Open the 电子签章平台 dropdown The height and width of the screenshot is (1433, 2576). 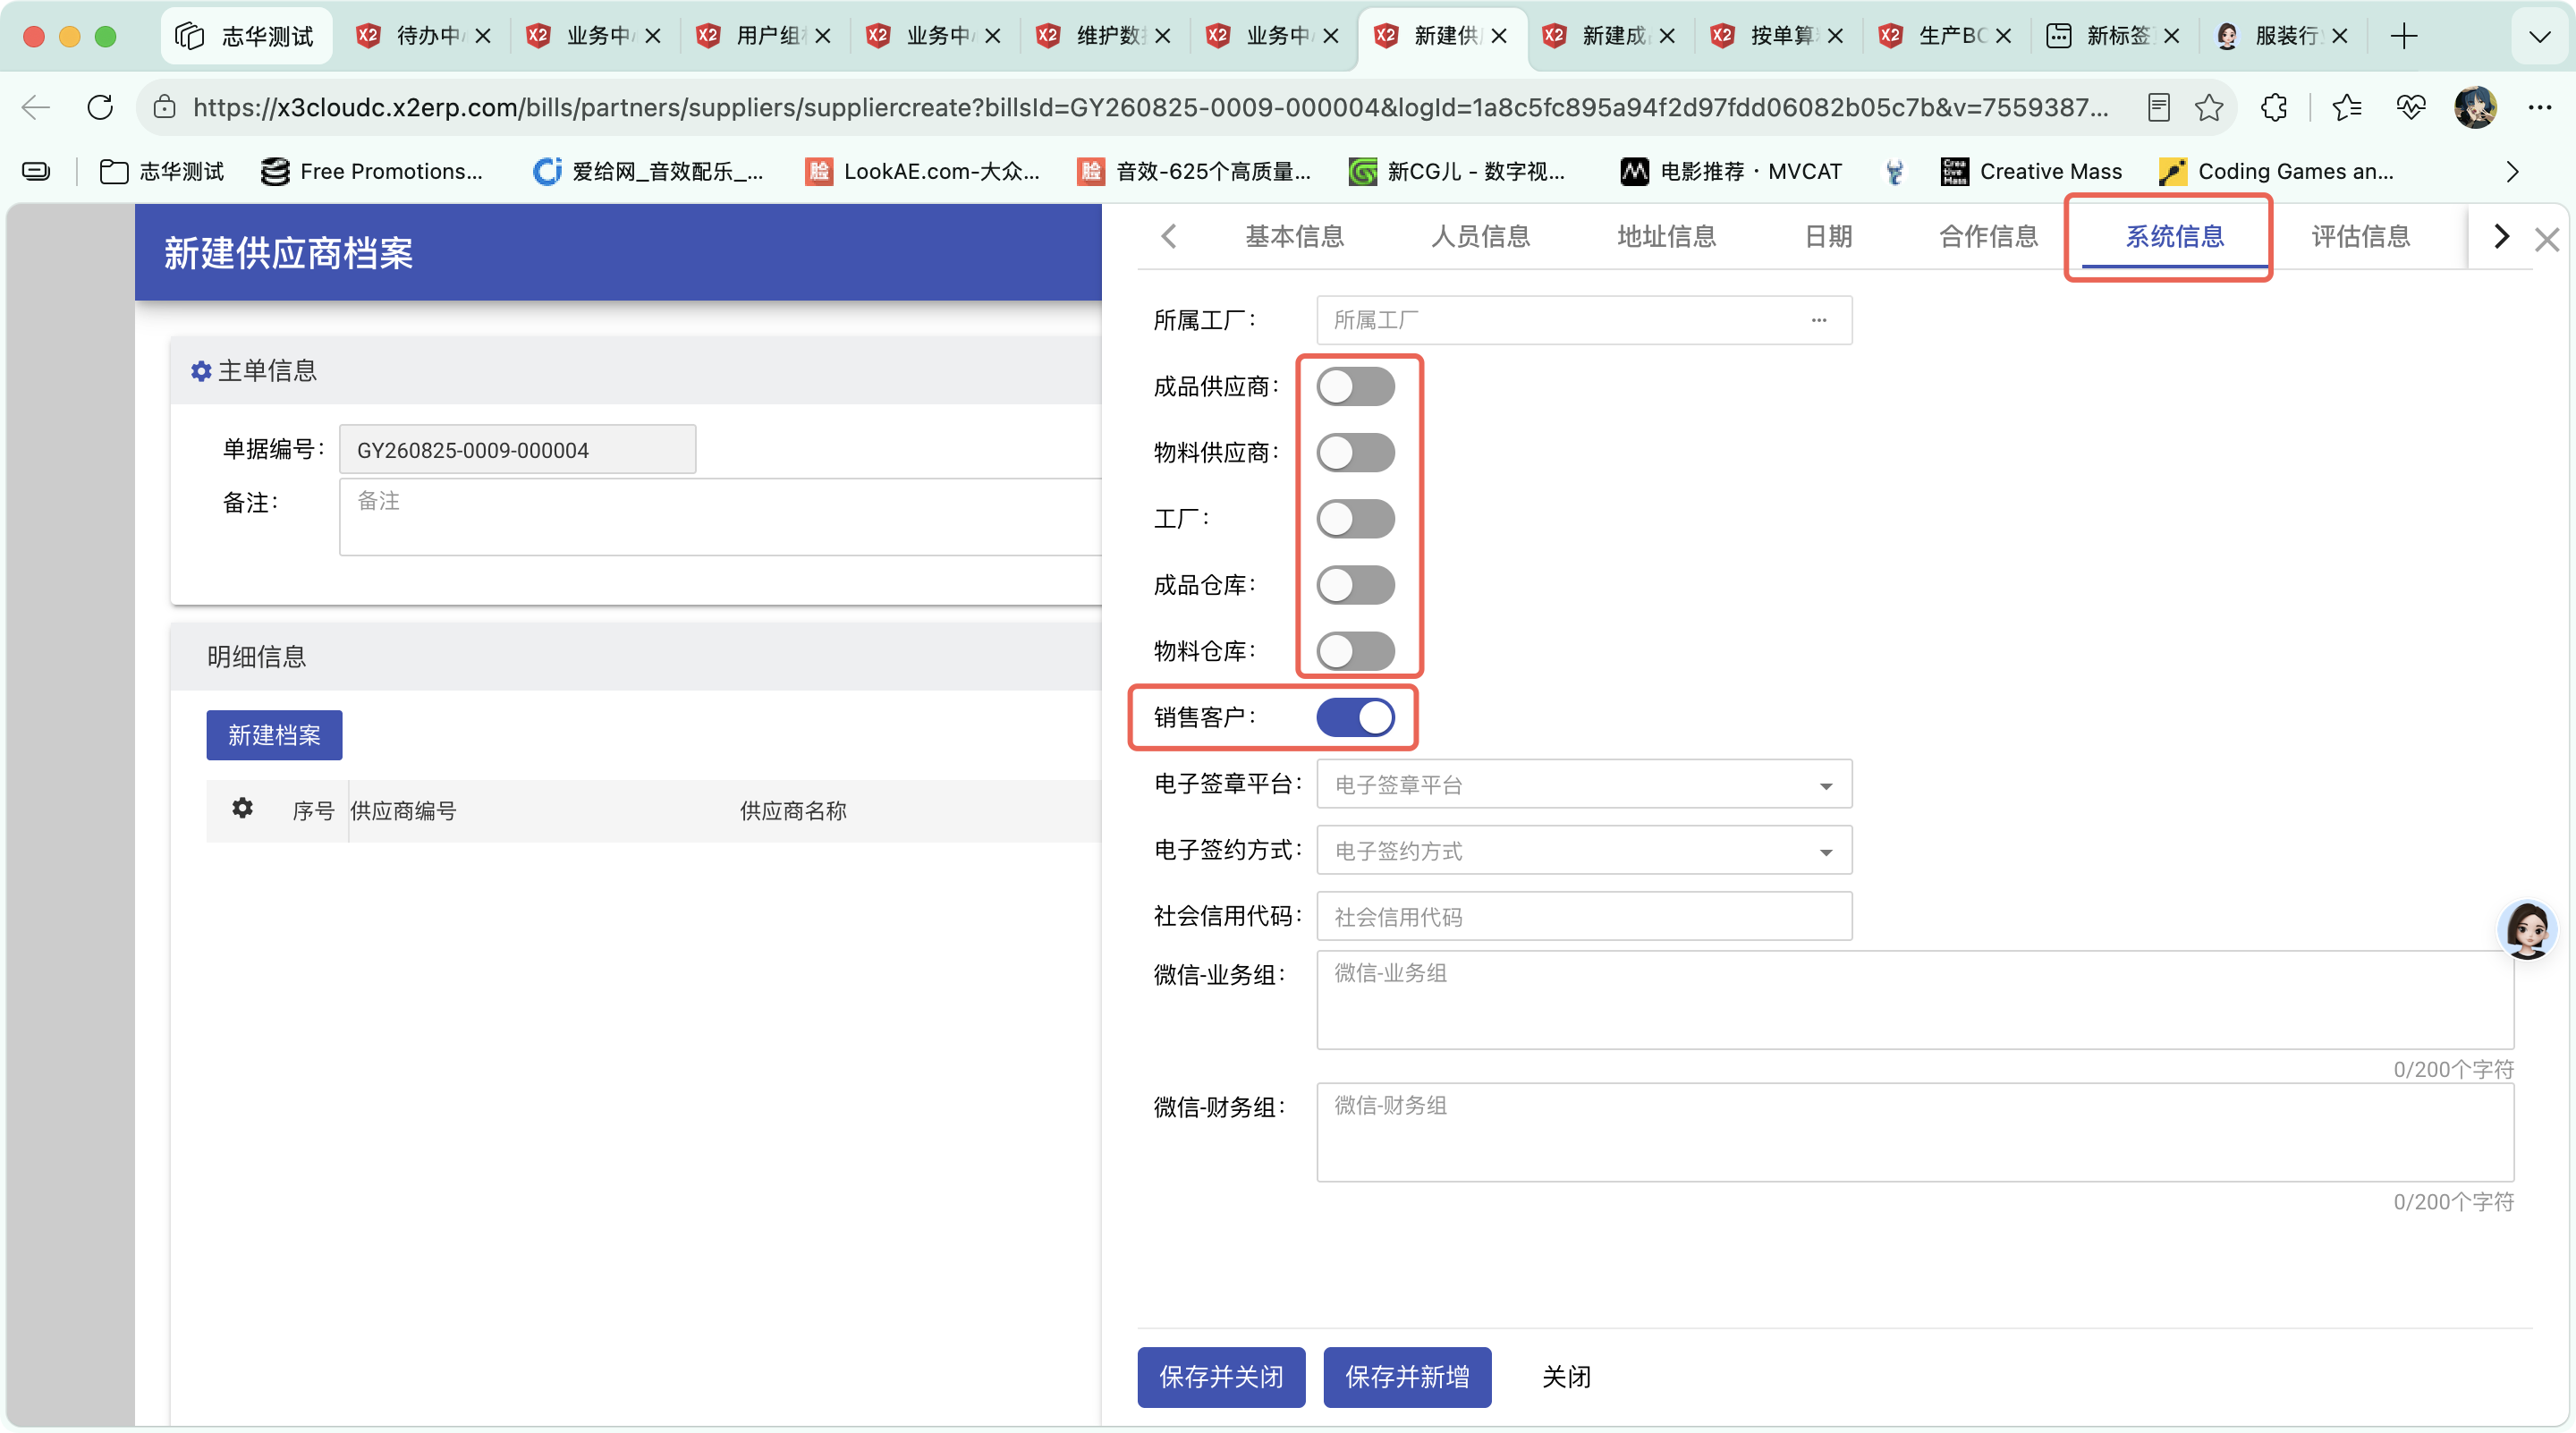pos(1584,784)
